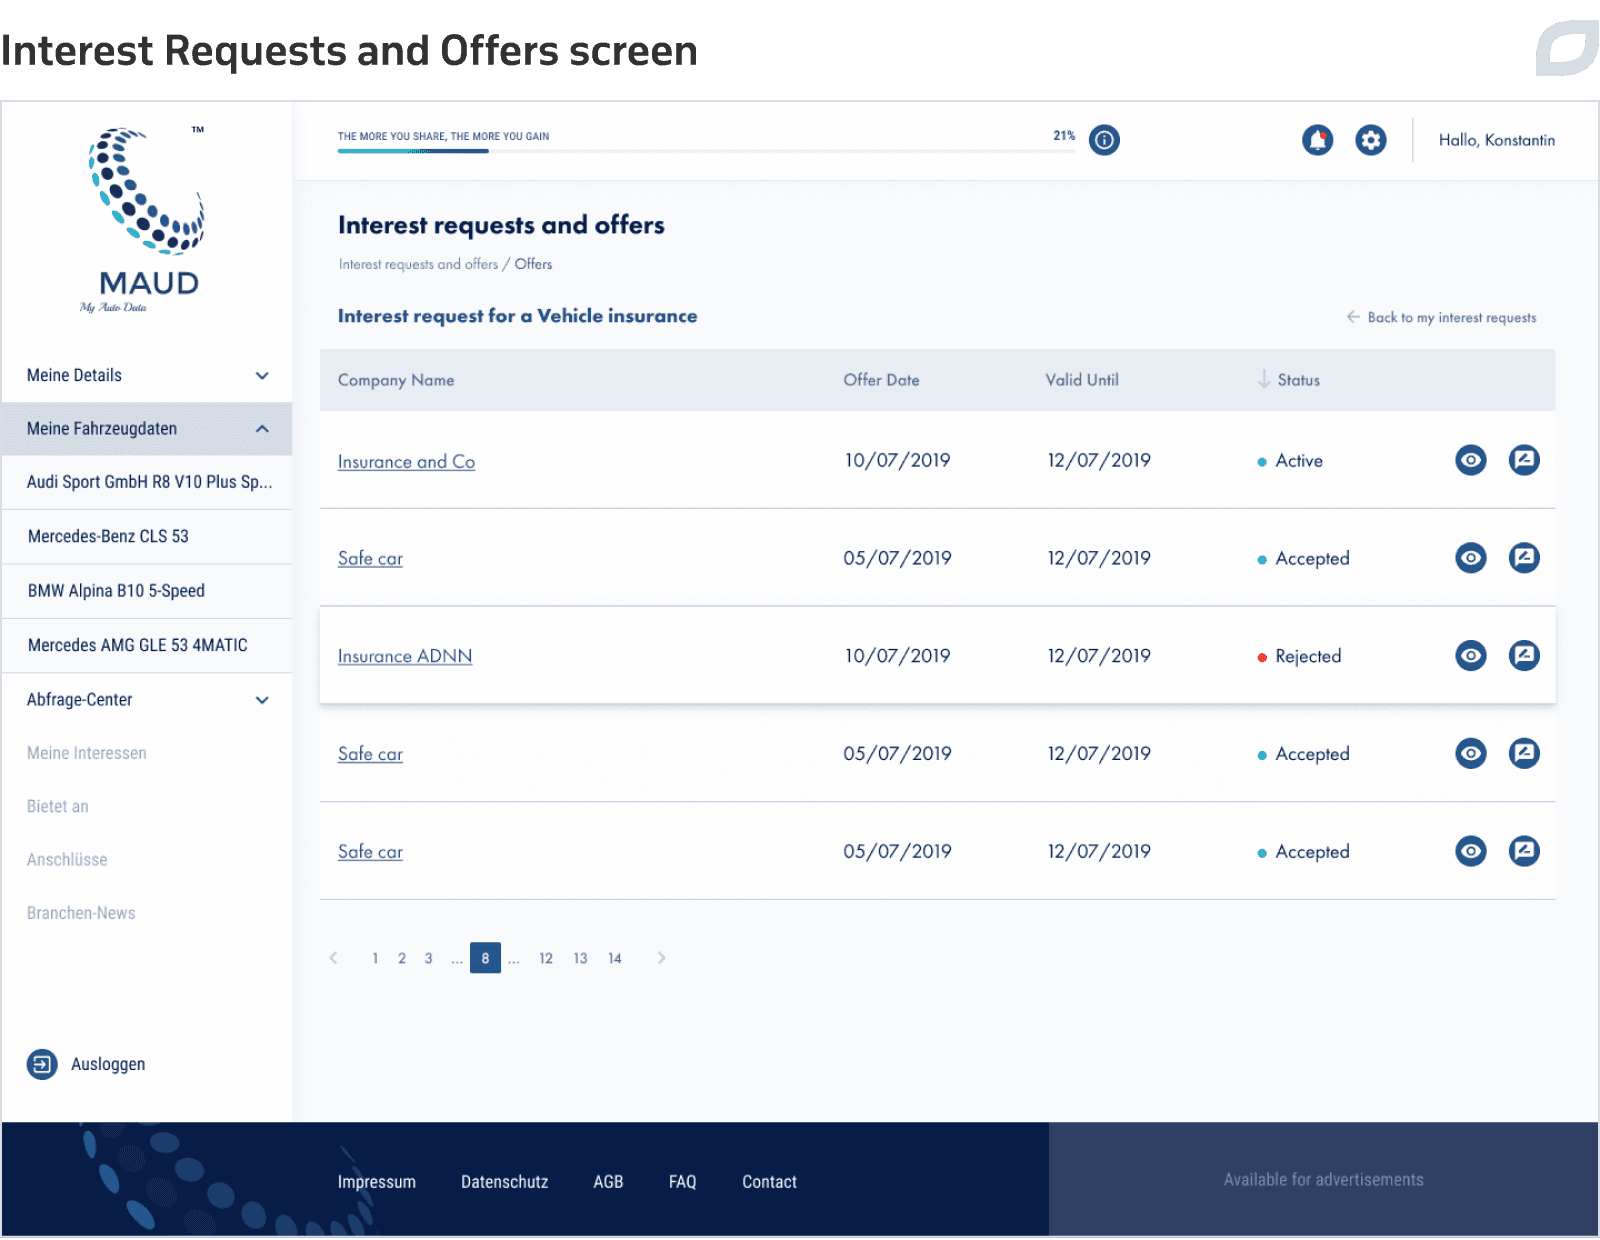The width and height of the screenshot is (1600, 1240).
Task: Click 'Interest requests and offers' breadcrumb
Action: pos(418,264)
